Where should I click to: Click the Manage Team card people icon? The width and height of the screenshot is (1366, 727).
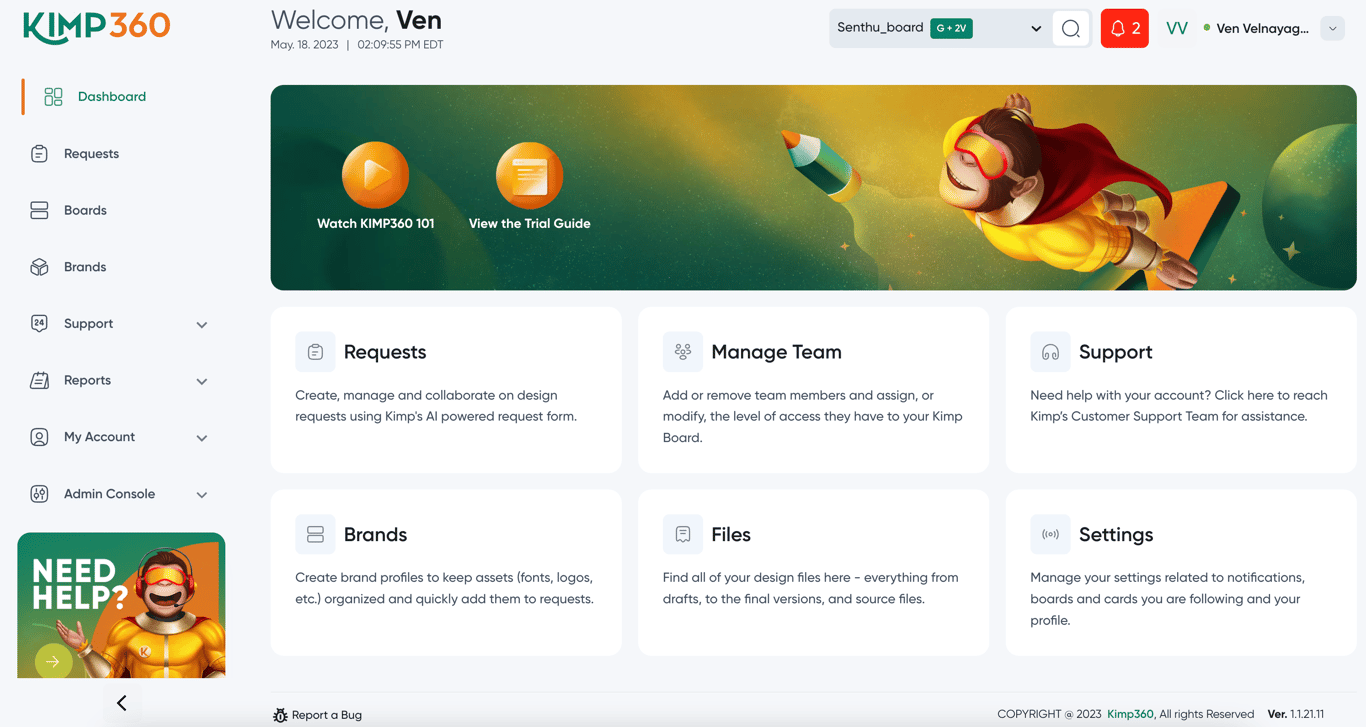[683, 352]
